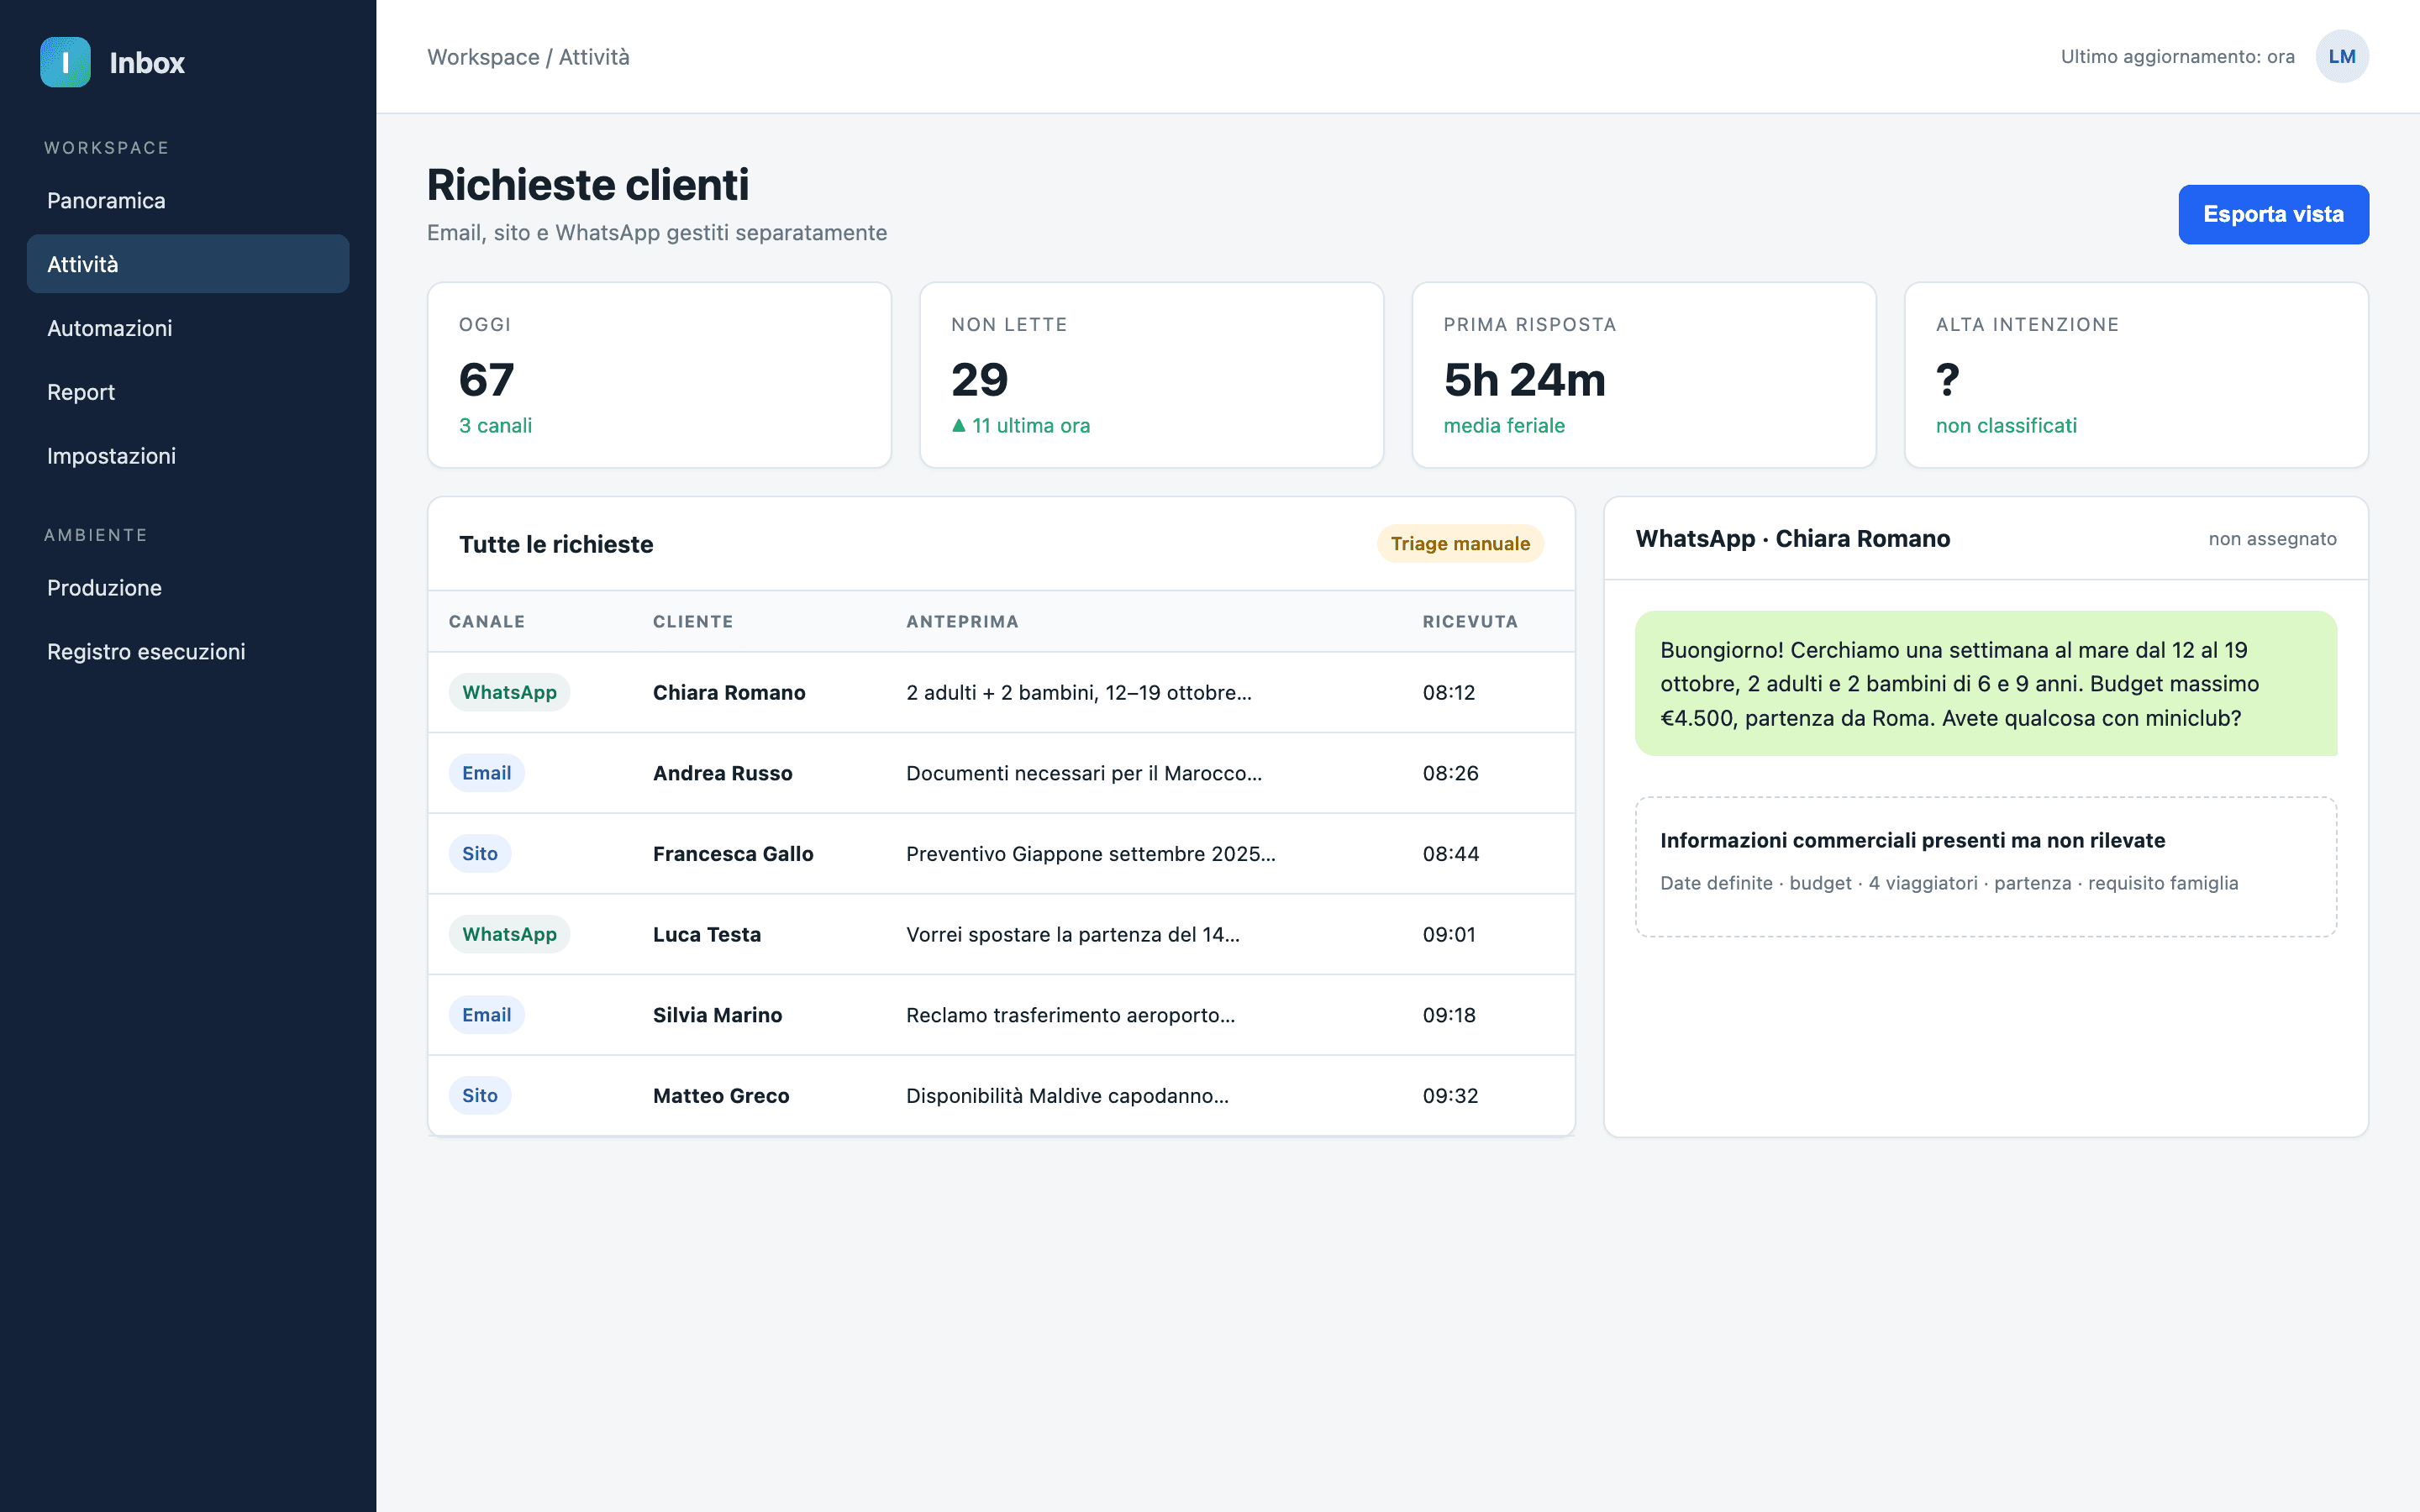Click received time 08:12
The image size is (2420, 1512).
1449,692
